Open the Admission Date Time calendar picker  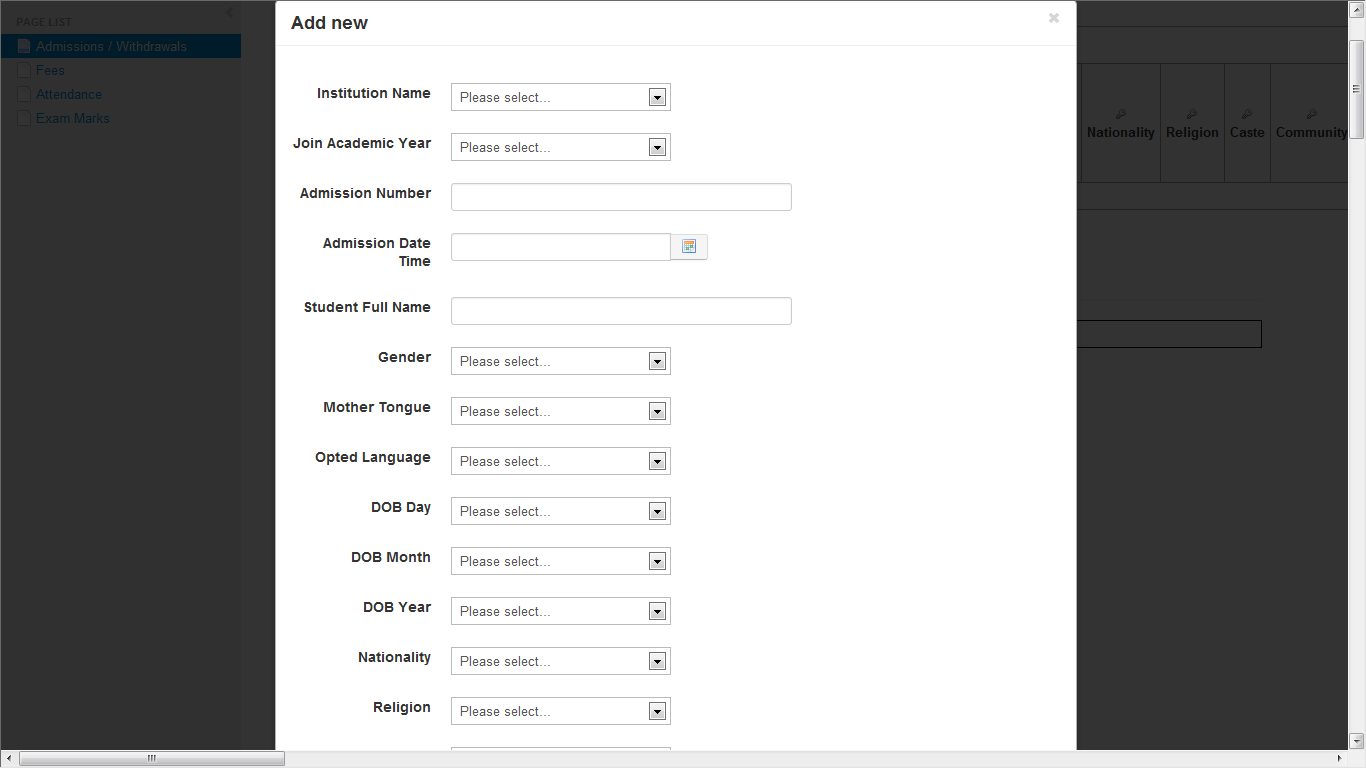(x=689, y=247)
